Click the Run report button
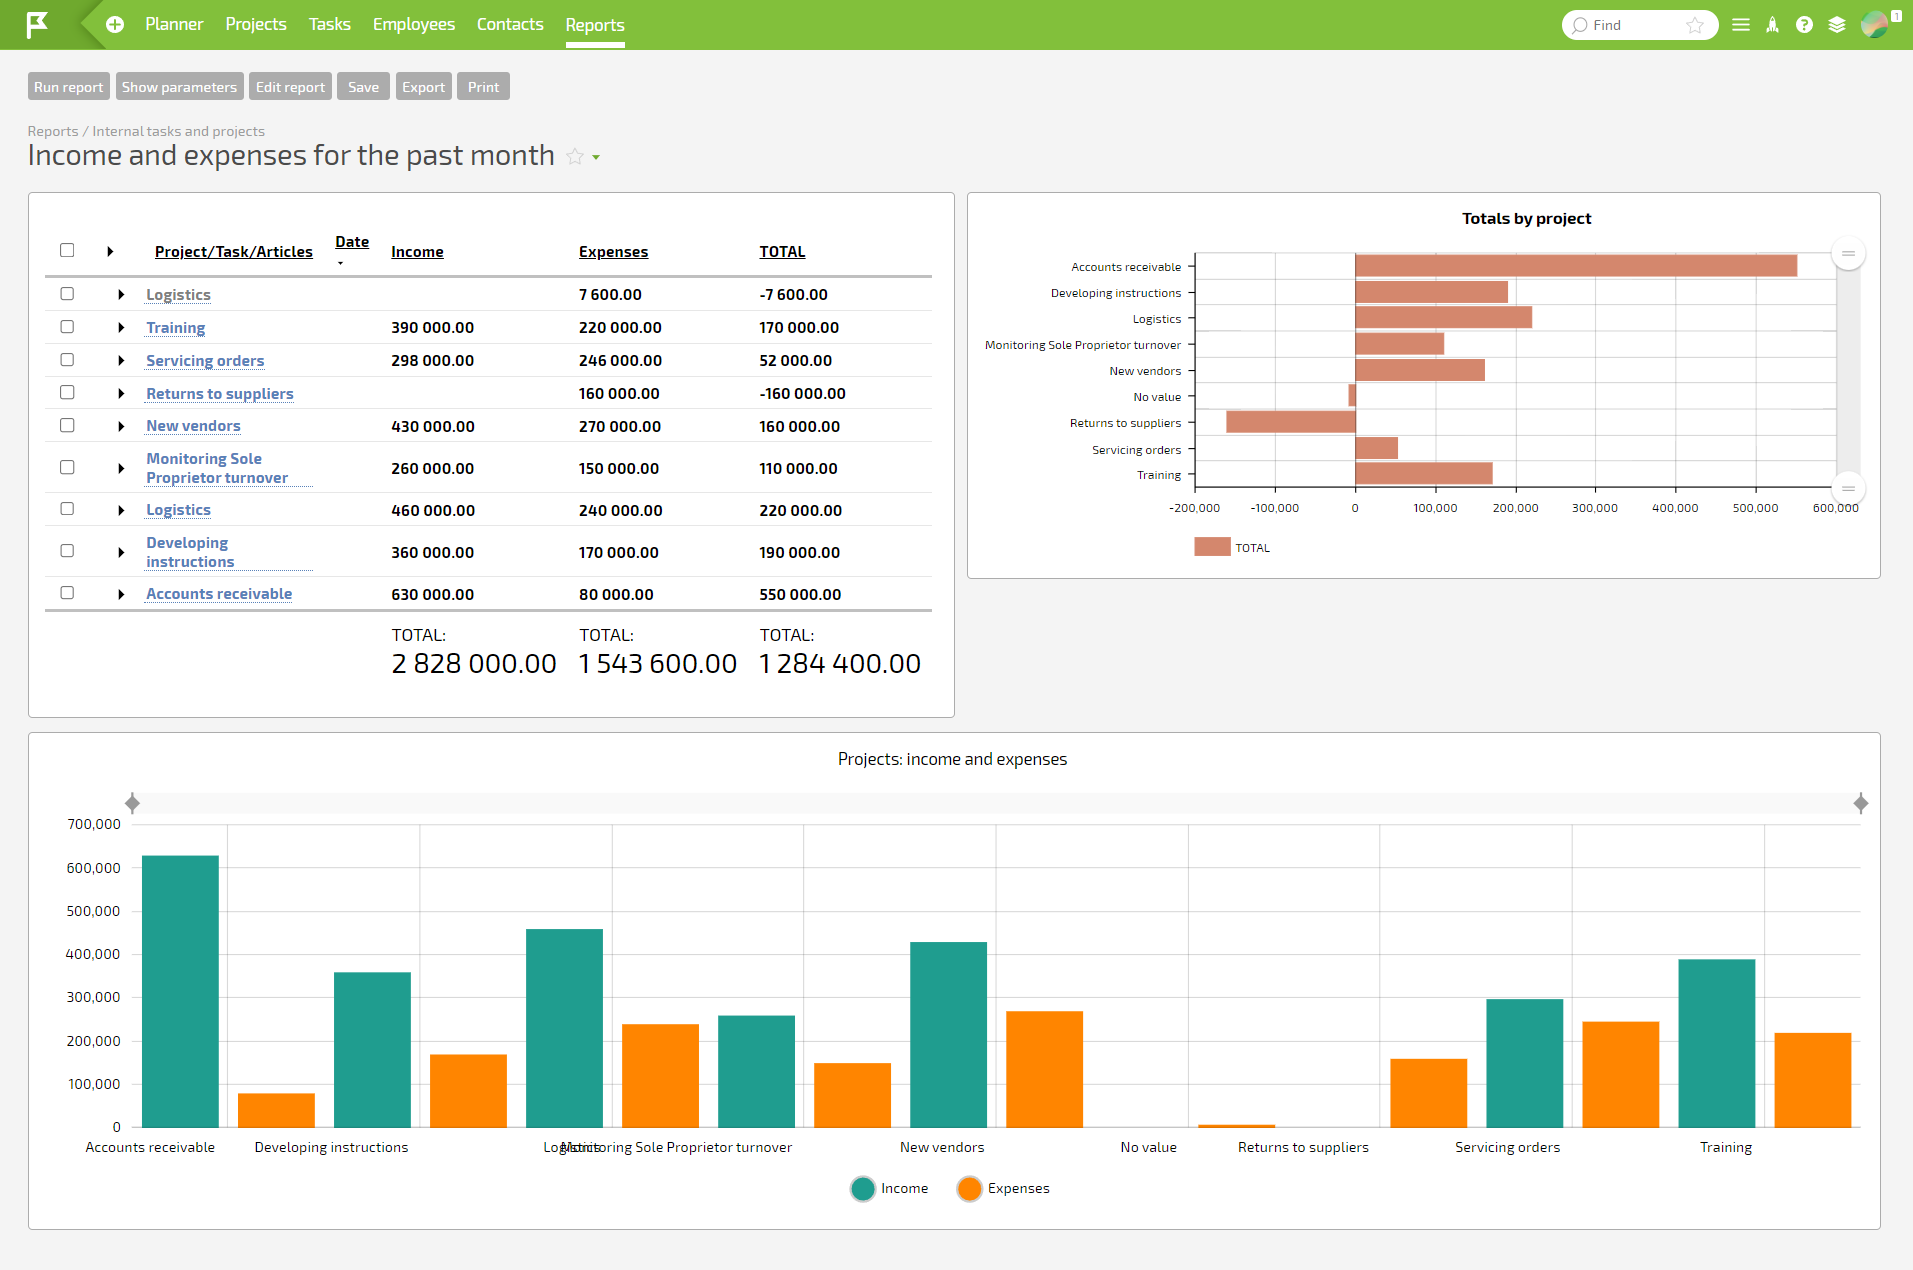Viewport: 1913px width, 1270px height. tap(68, 87)
